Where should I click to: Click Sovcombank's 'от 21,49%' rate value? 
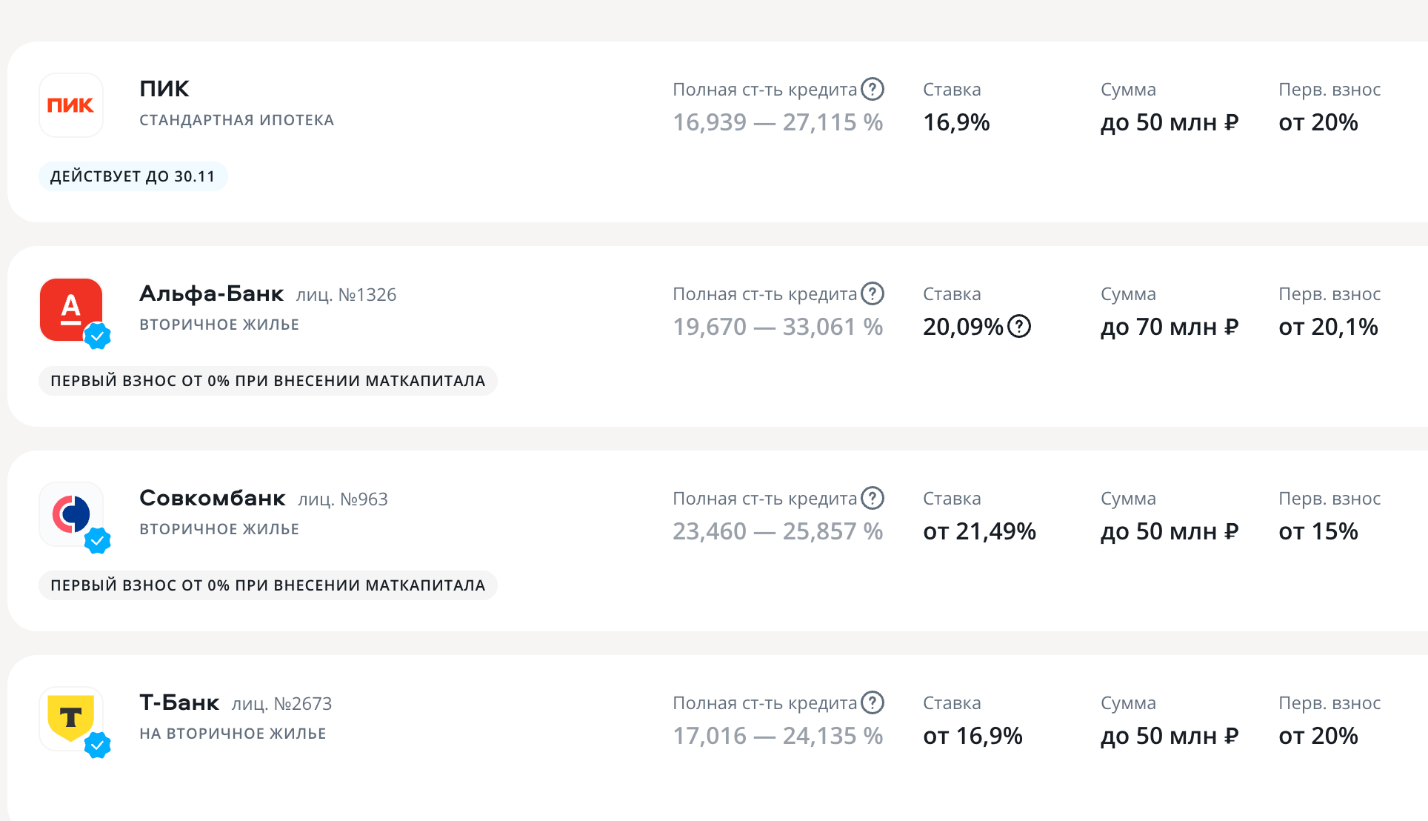click(979, 531)
